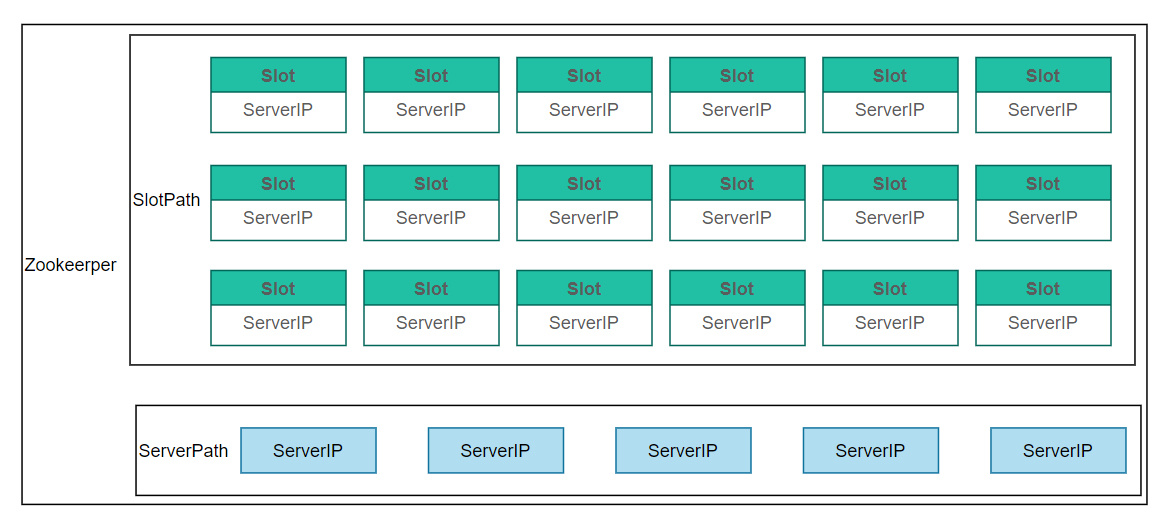
Task: Select middle blue ServerIP box in ServerPath
Action: [x=683, y=451]
